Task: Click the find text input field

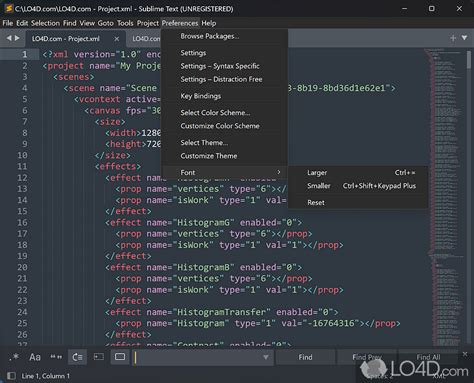Action: pyautogui.click(x=203, y=357)
